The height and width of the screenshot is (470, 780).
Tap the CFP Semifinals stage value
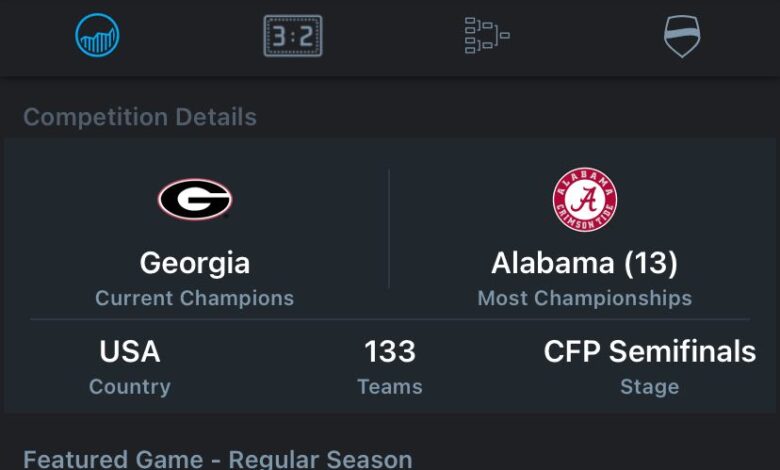click(650, 351)
